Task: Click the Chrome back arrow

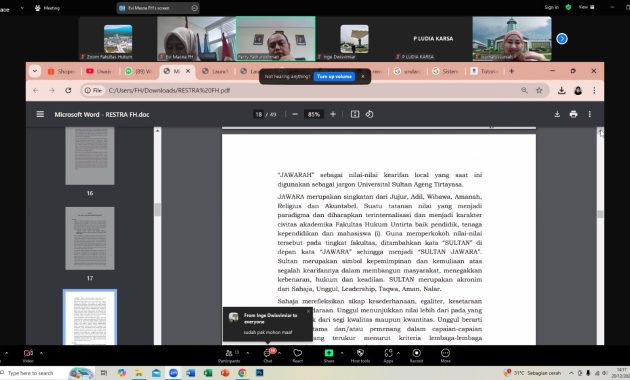Action: [x=36, y=90]
